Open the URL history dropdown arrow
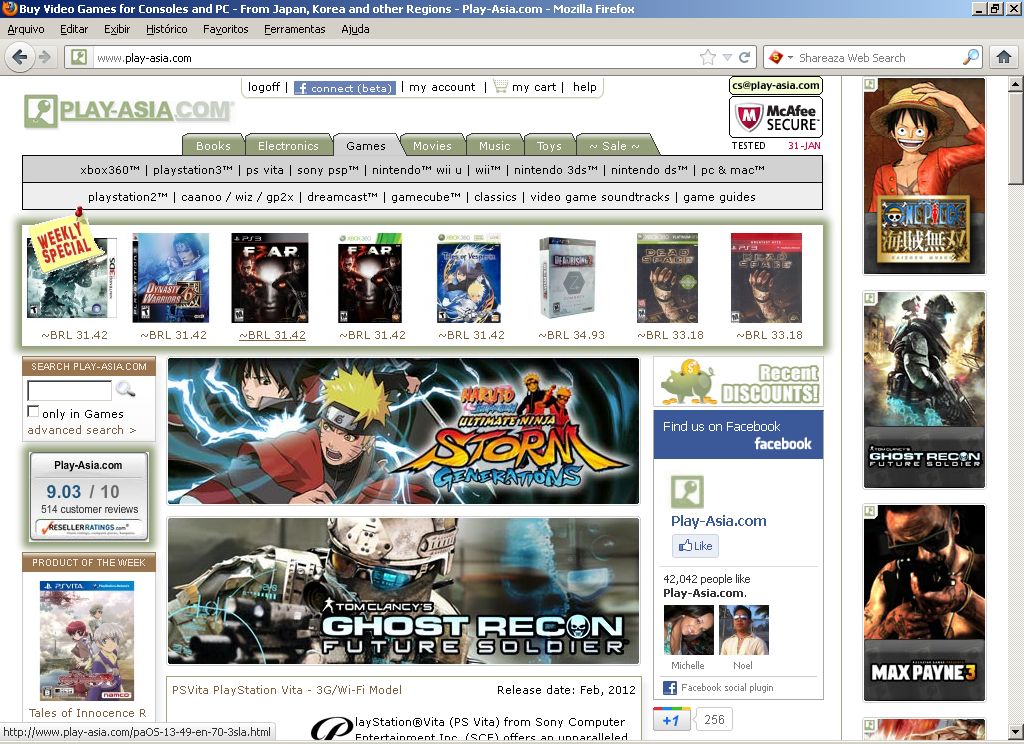The image size is (1024, 744). pos(727,57)
